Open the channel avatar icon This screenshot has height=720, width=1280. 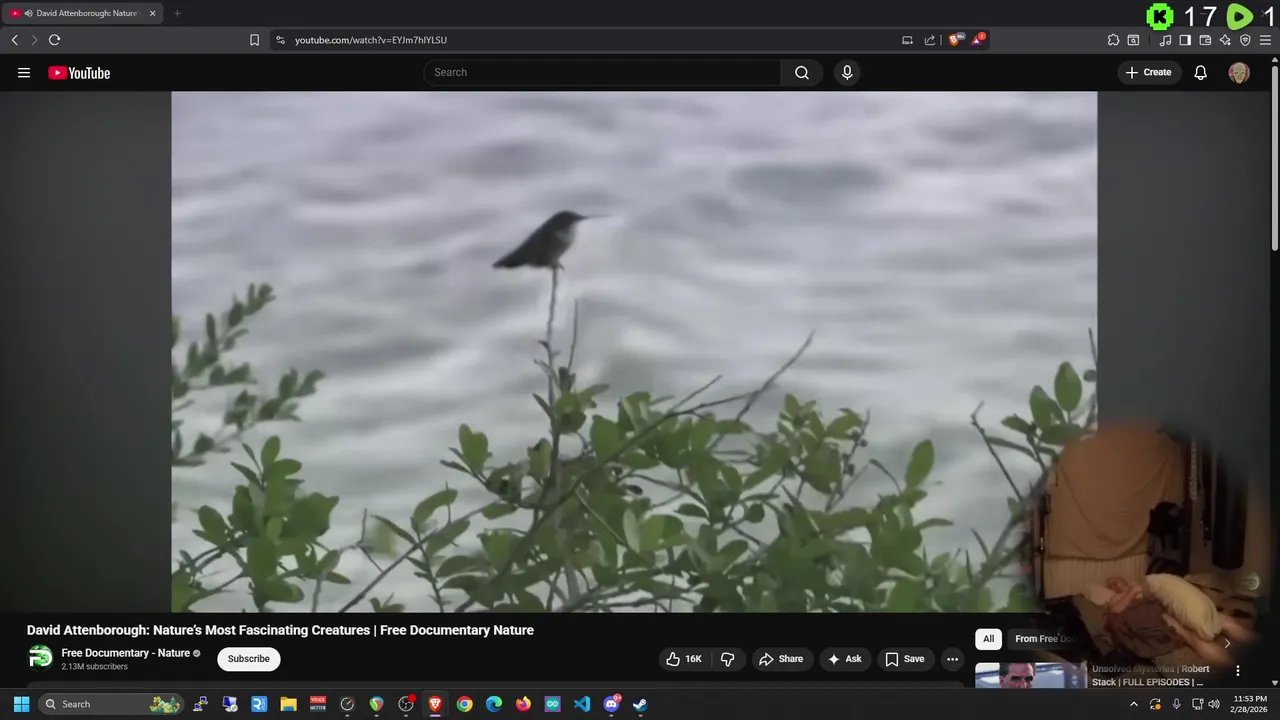click(40, 657)
